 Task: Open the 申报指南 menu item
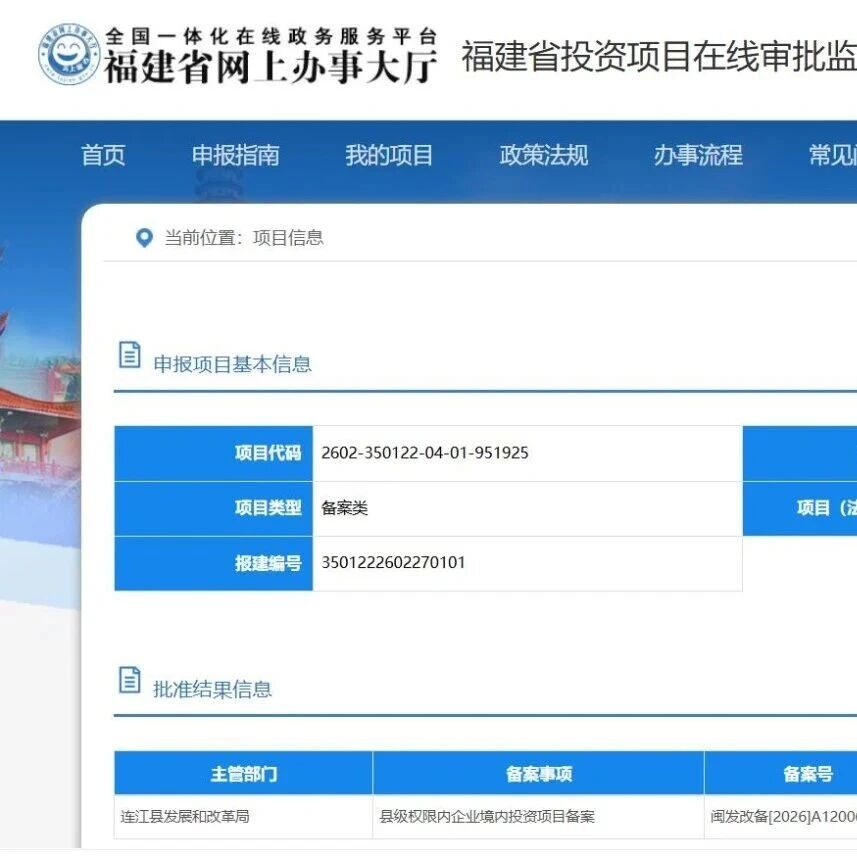pos(235,155)
